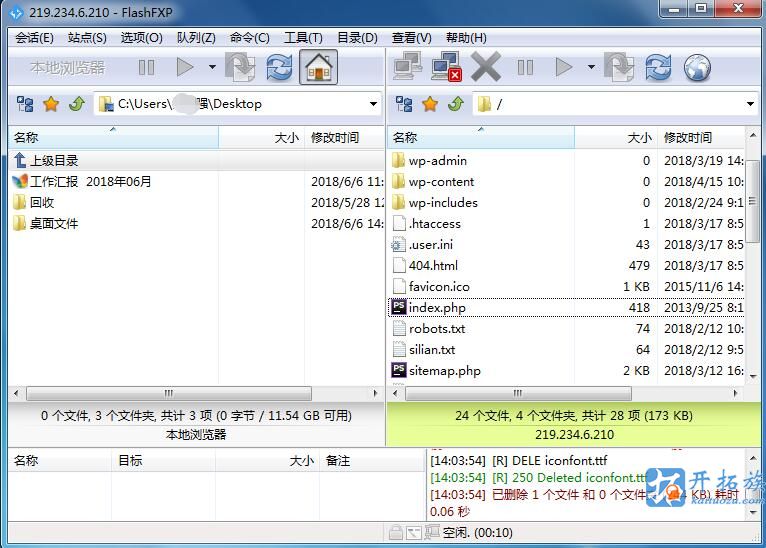Click local folder tree icon
Image resolution: width=766 pixels, height=548 pixels.
25,104
